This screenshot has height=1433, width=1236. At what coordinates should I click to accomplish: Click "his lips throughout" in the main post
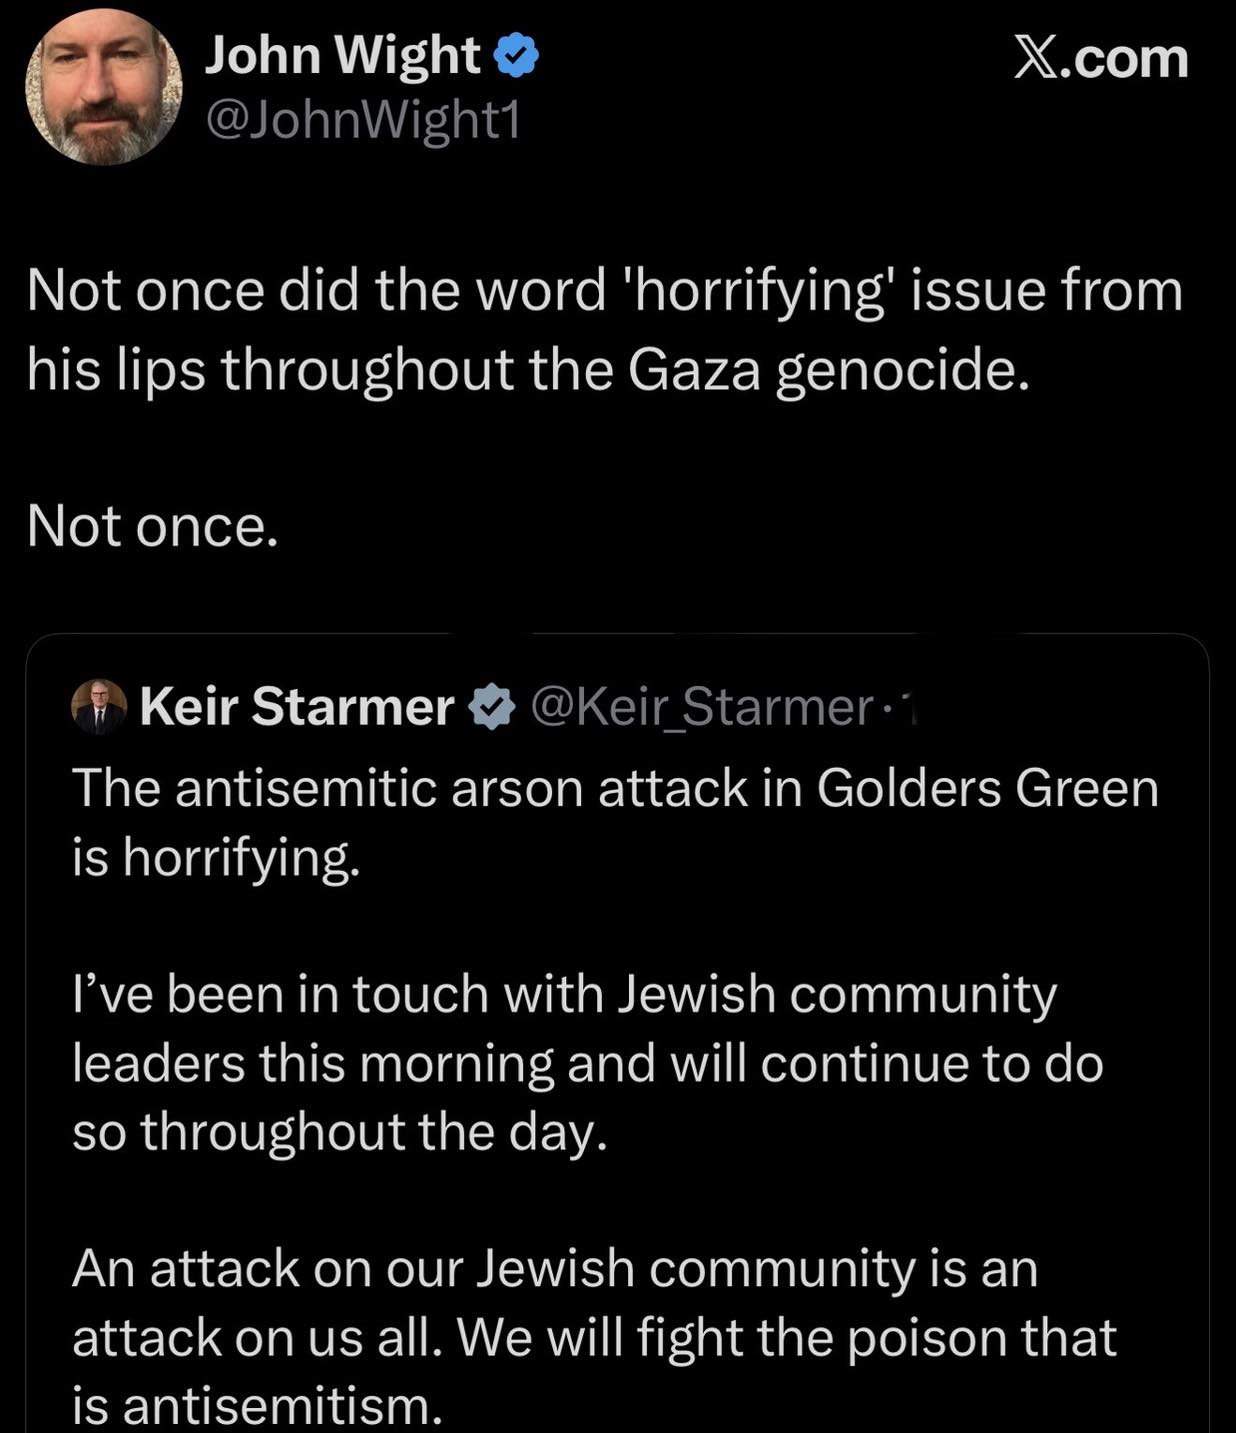click(x=271, y=369)
